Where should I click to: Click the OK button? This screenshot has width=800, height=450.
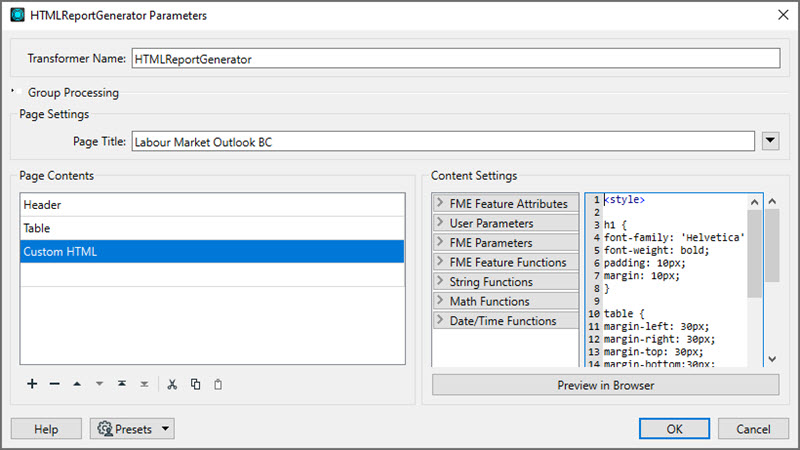click(x=674, y=429)
